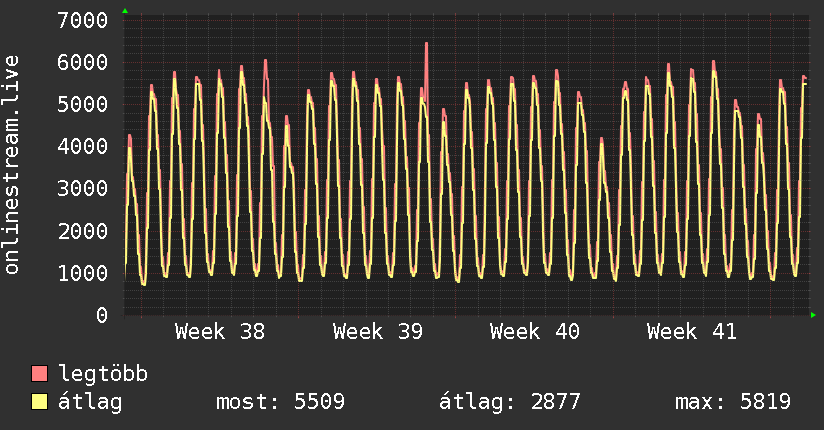This screenshot has height=430, width=824.
Task: Select the Week 38 axis label
Action: [220, 332]
